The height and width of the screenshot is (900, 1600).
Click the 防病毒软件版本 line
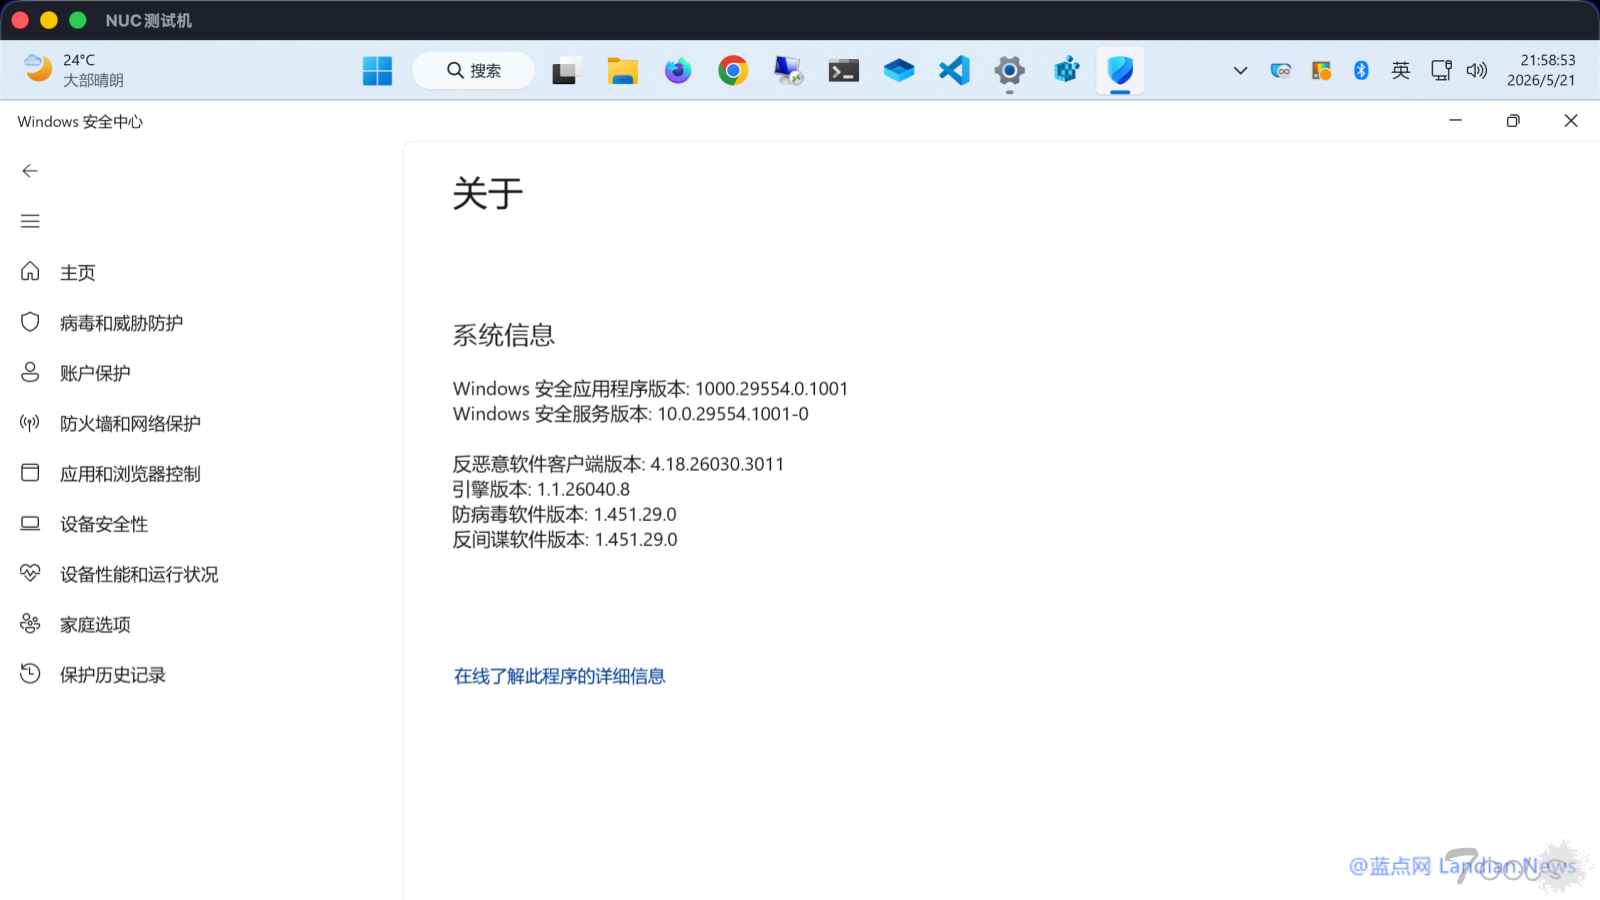[564, 514]
